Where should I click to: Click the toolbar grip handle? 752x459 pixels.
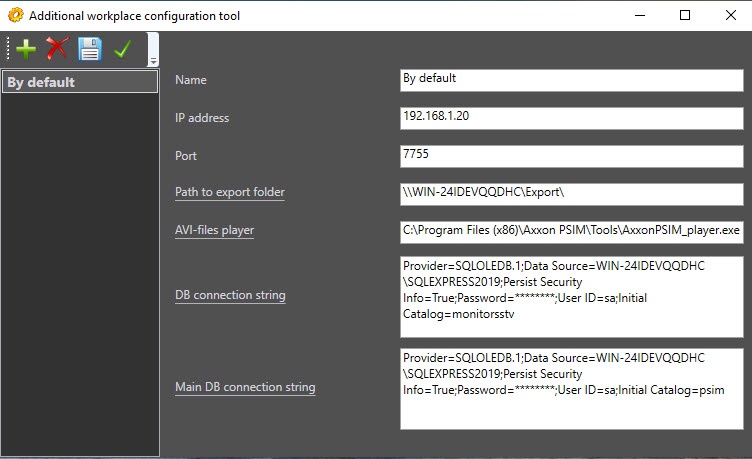tap(8, 49)
